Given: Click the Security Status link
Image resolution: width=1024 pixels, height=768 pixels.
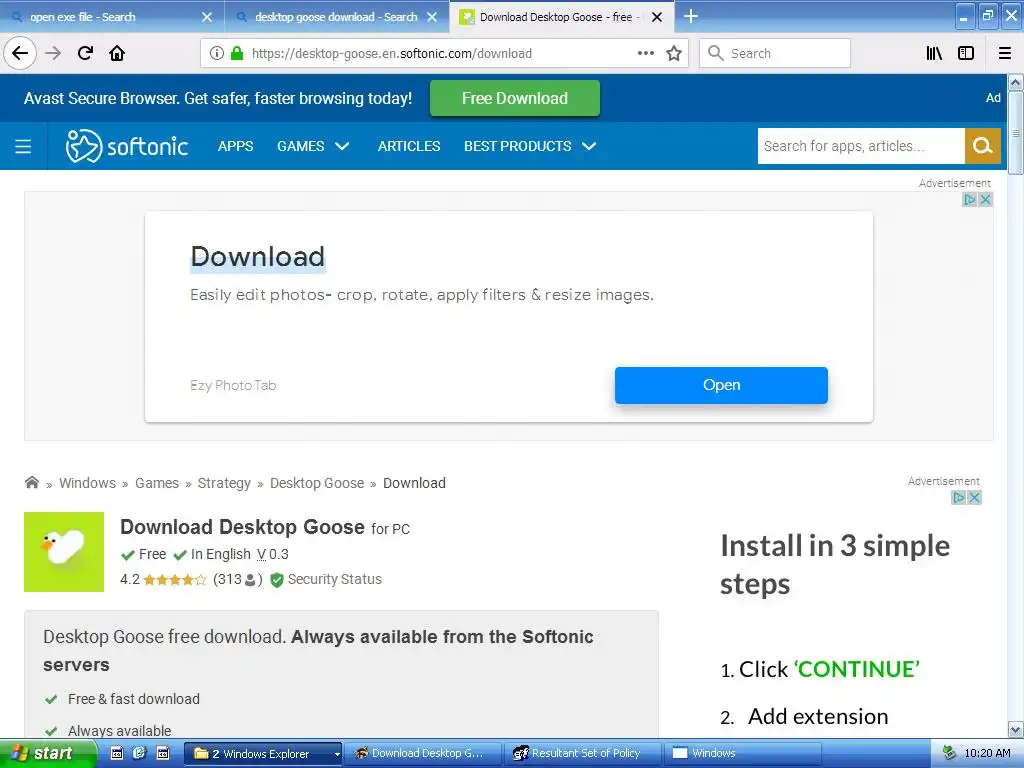Looking at the screenshot, I should click(x=334, y=579).
